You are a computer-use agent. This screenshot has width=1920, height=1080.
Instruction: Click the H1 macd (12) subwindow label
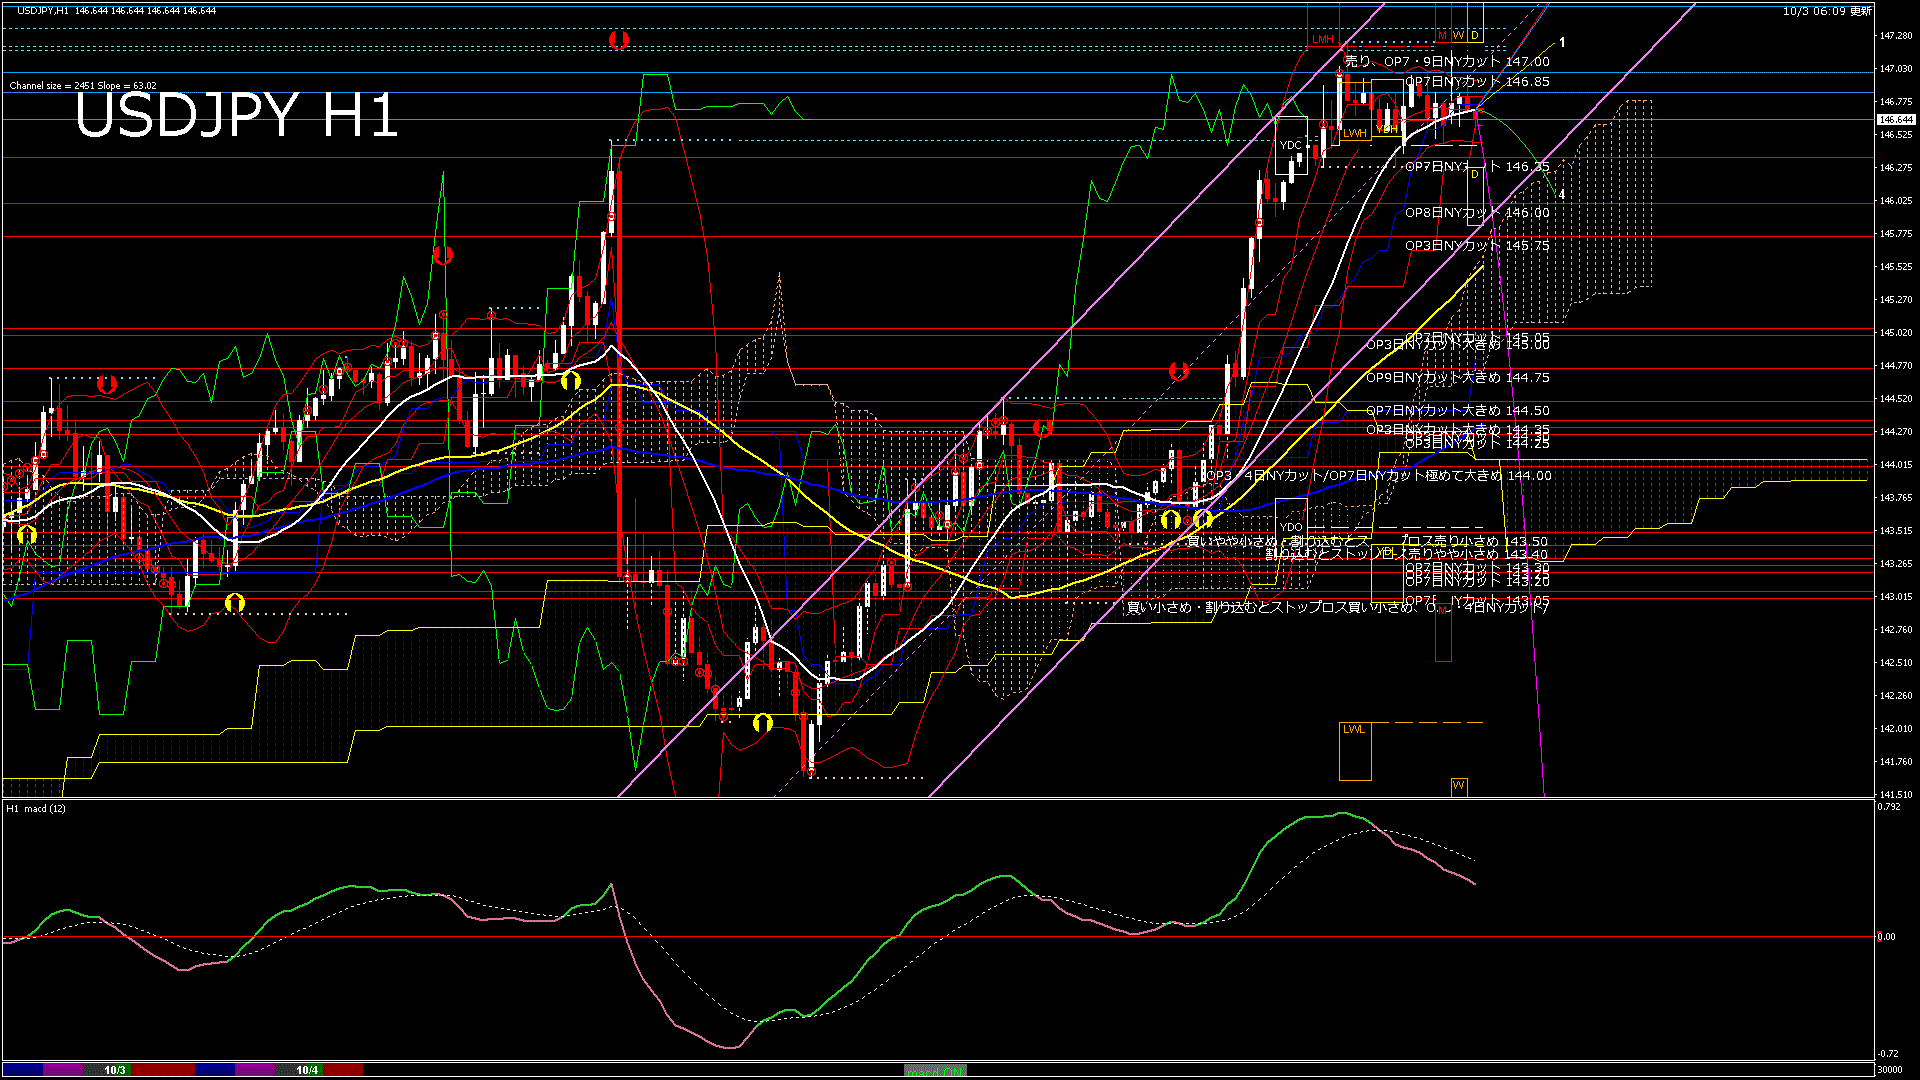pyautogui.click(x=36, y=808)
